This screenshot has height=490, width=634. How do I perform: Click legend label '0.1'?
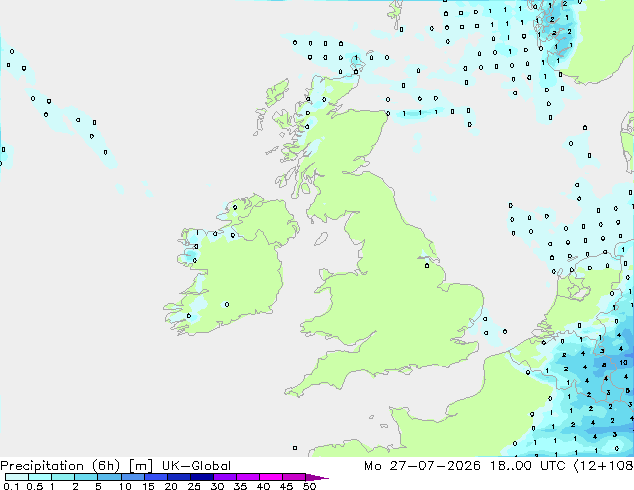tap(11, 486)
